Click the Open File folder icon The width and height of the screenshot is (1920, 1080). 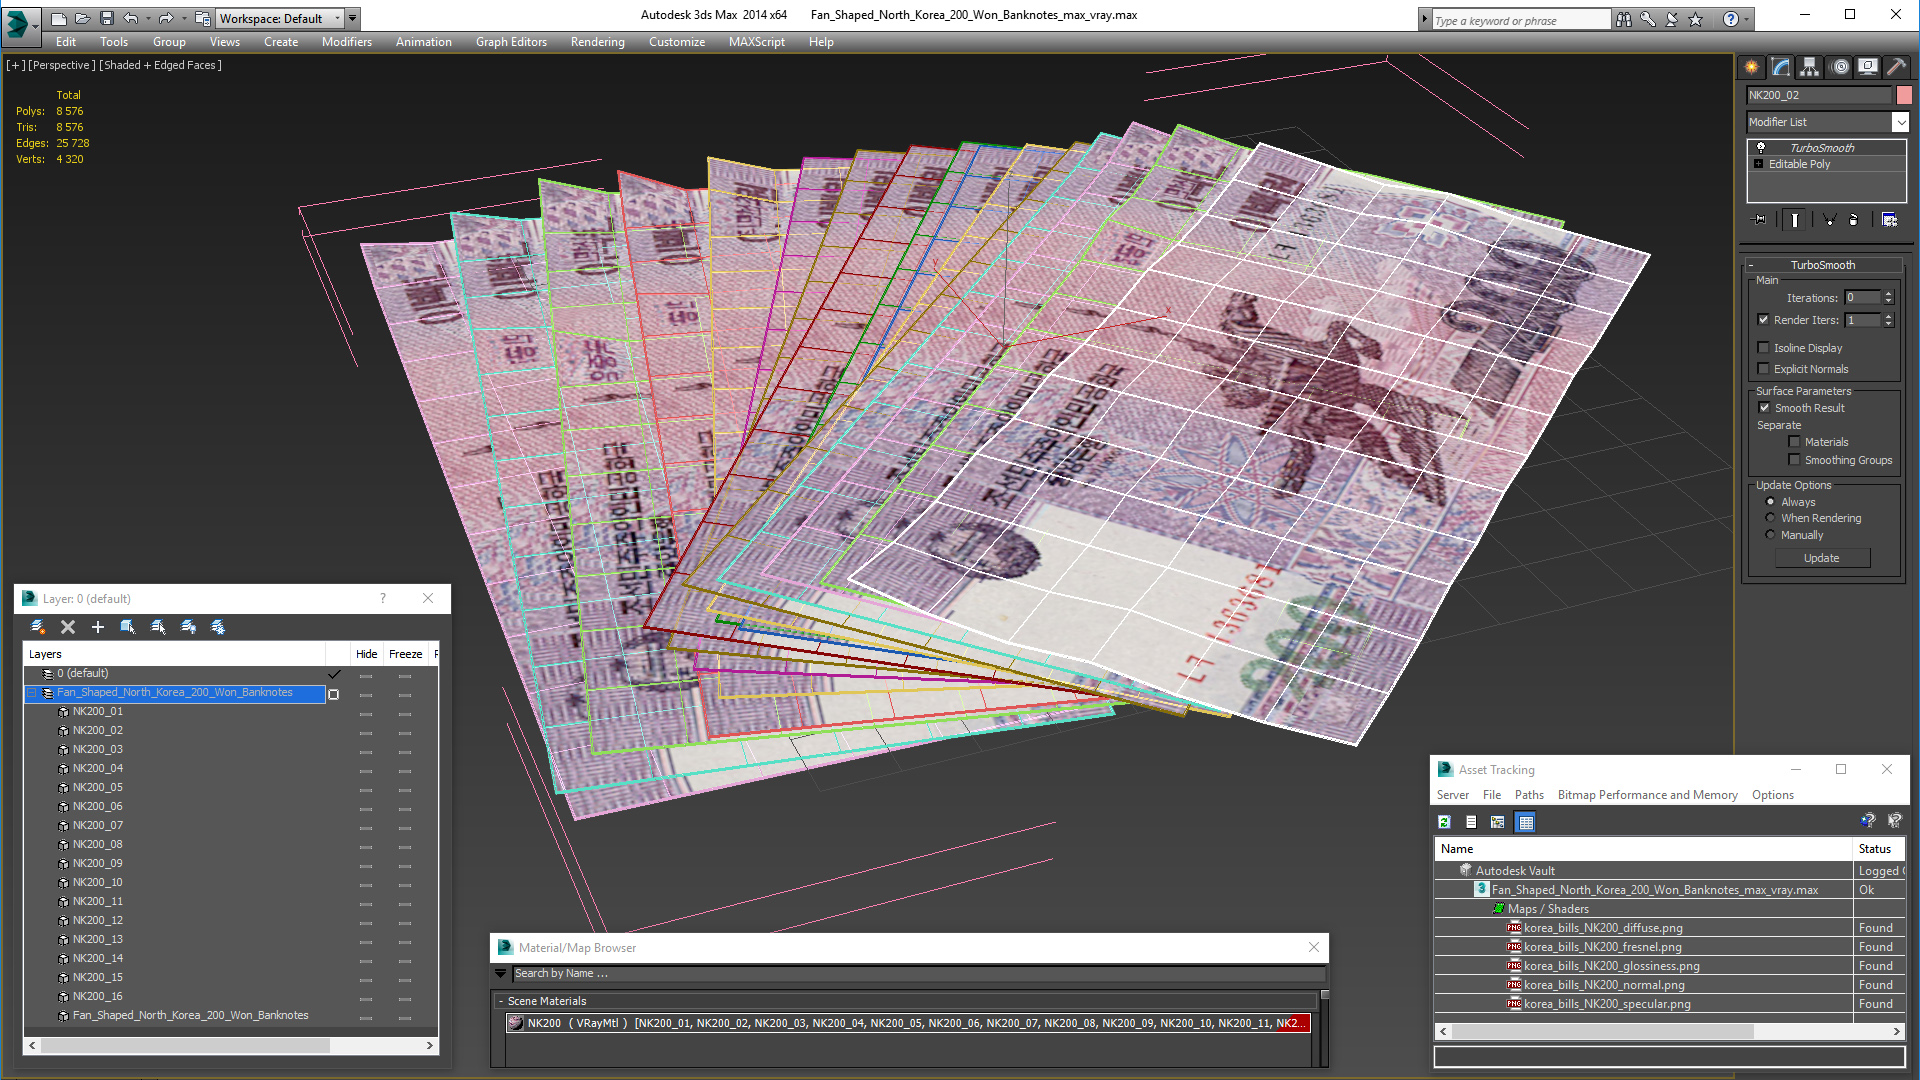83,18
